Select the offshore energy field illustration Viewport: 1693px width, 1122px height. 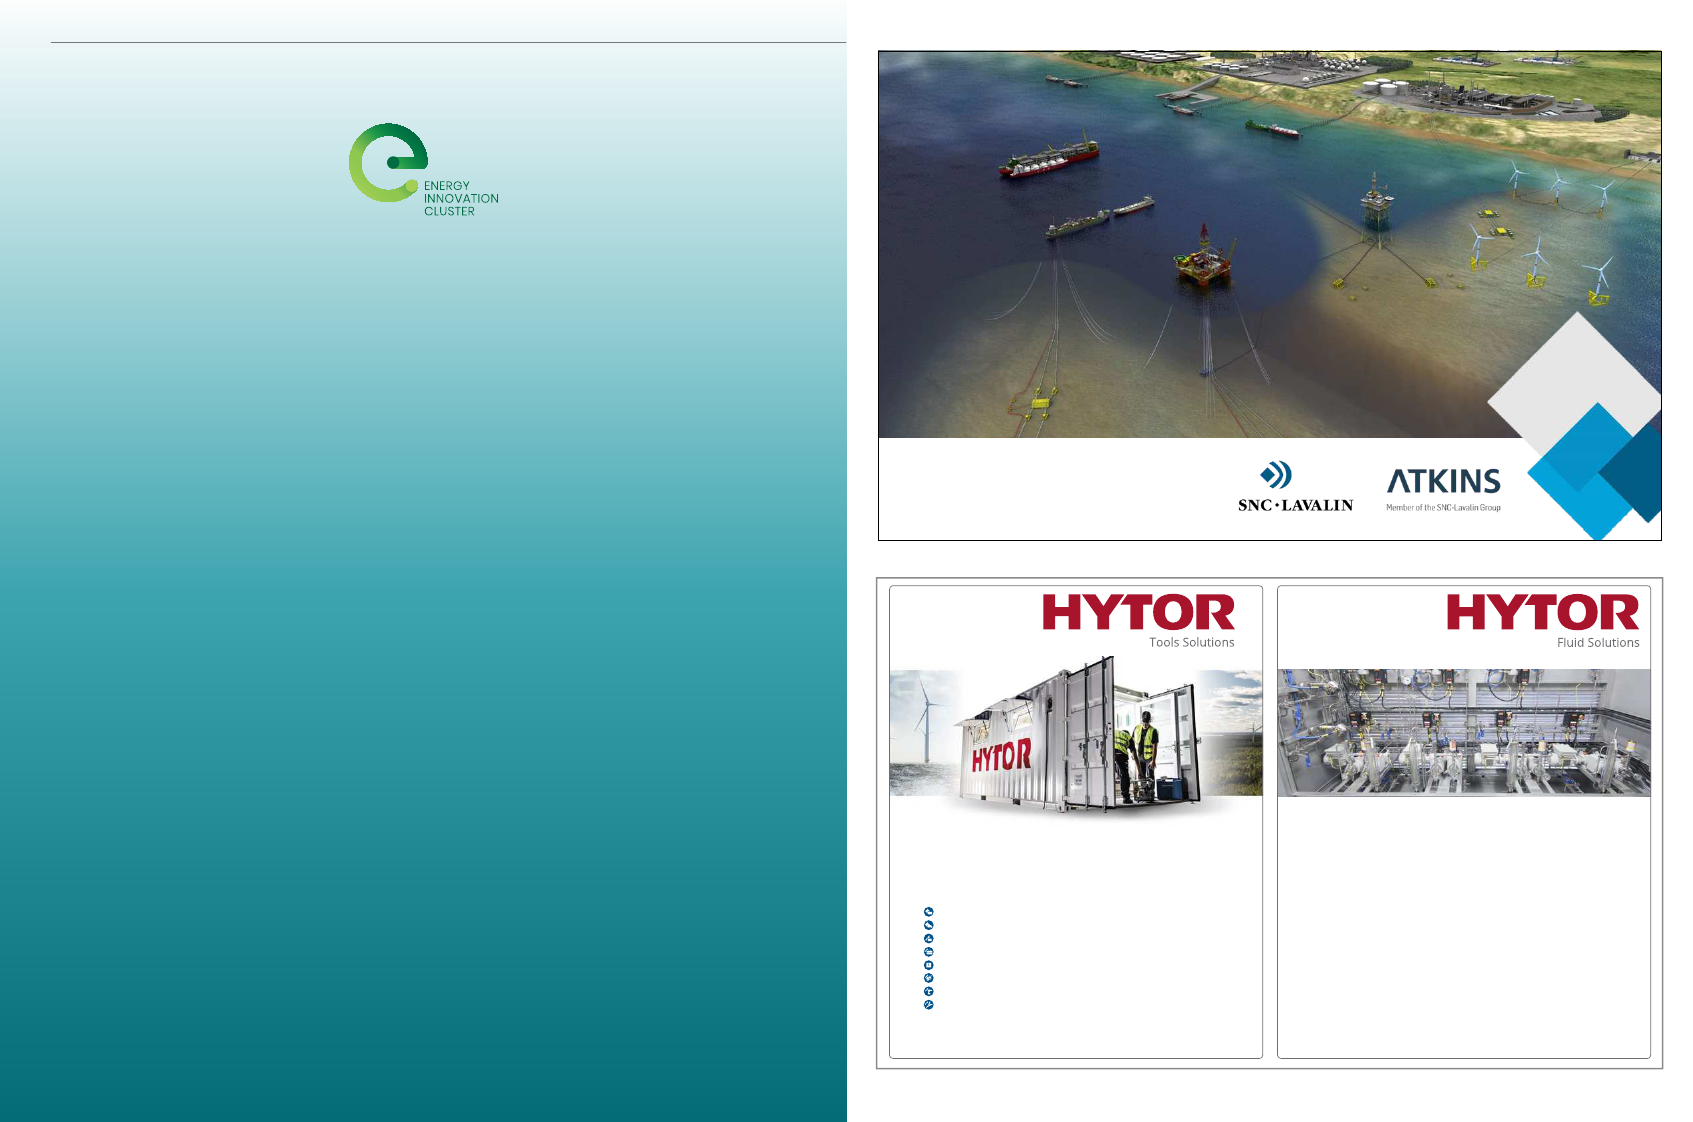(x=1269, y=245)
